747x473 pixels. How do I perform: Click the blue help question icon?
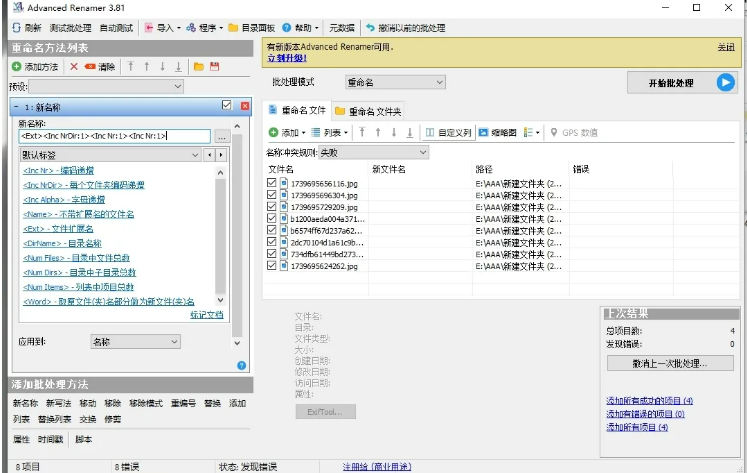pyautogui.click(x=242, y=365)
